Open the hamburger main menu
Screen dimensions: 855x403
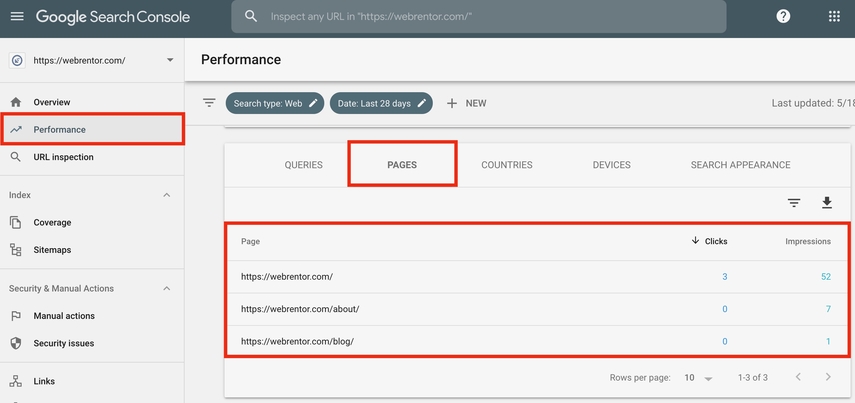[x=17, y=17]
